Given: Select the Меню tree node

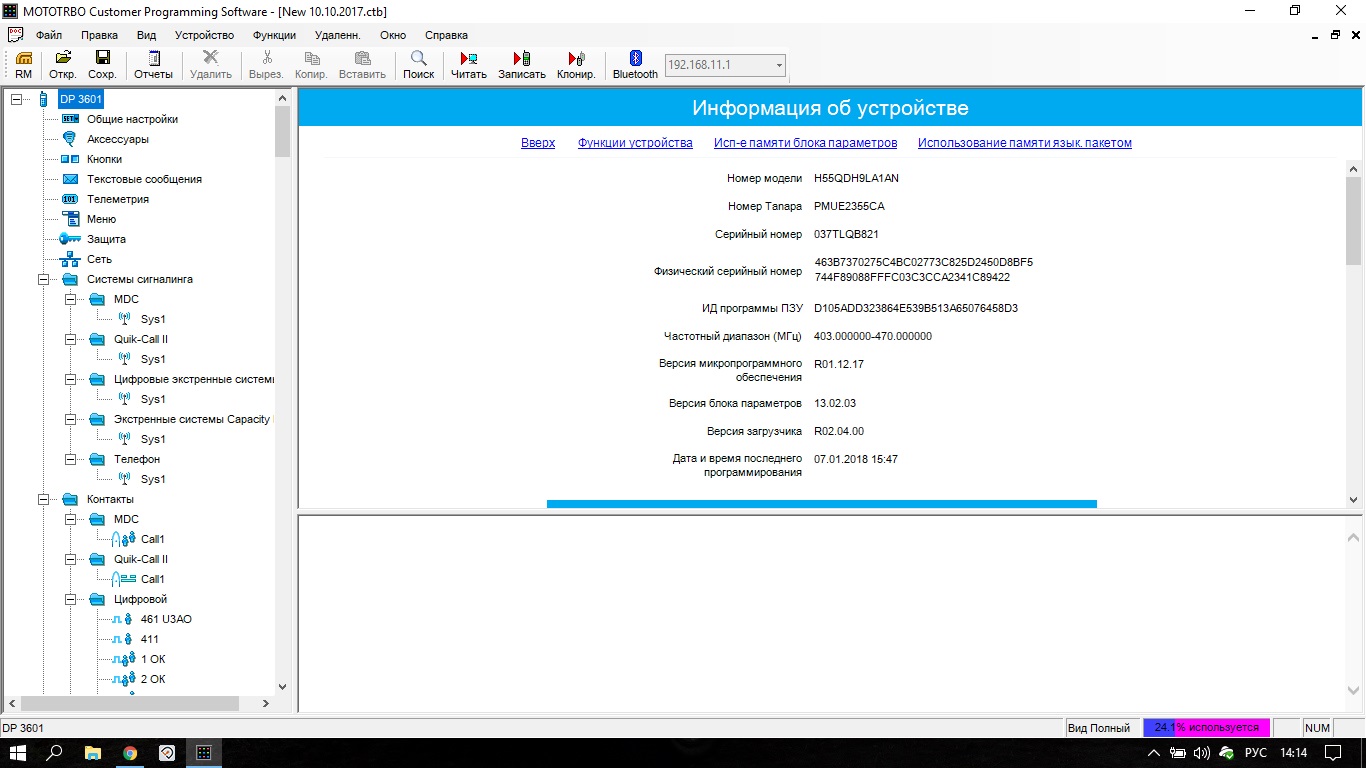Looking at the screenshot, I should pyautogui.click(x=101, y=219).
